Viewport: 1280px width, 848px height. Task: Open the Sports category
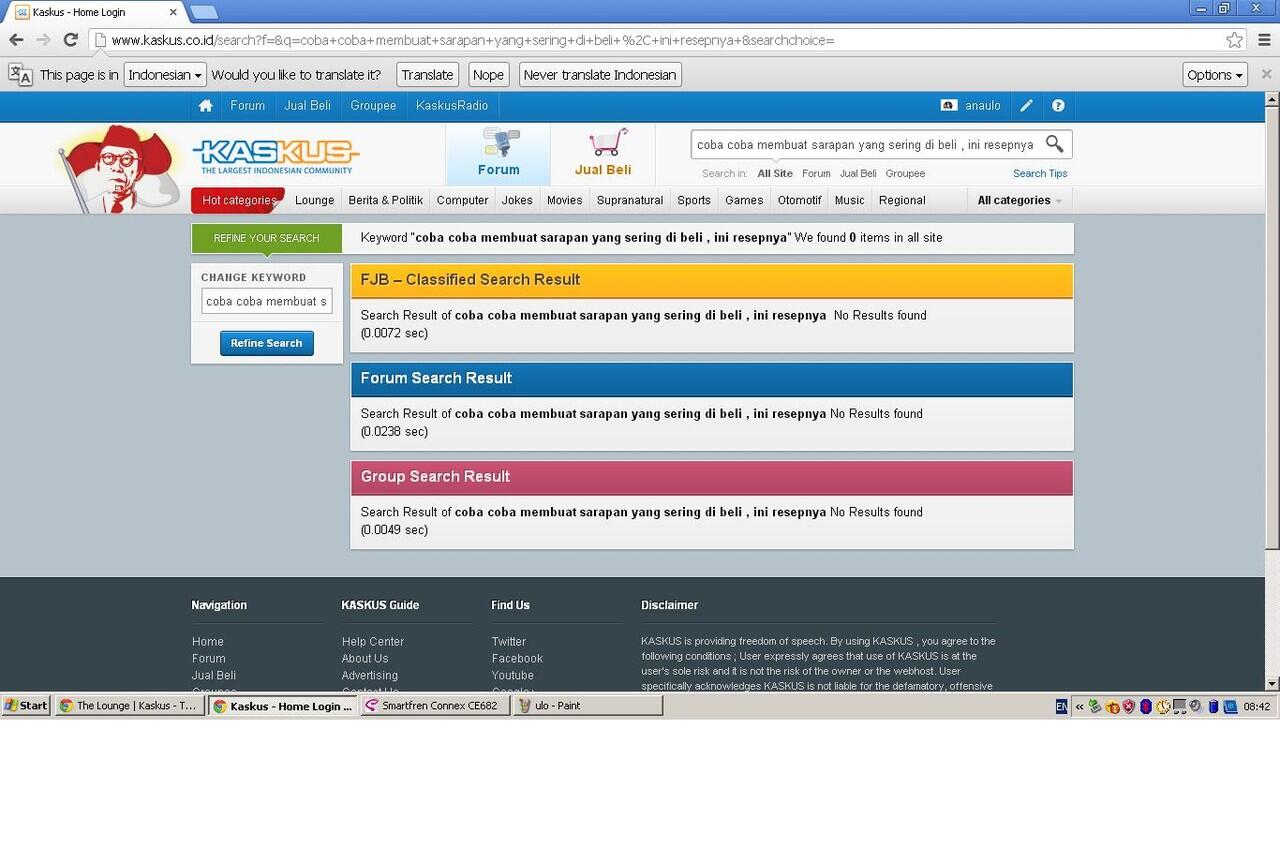tap(694, 200)
